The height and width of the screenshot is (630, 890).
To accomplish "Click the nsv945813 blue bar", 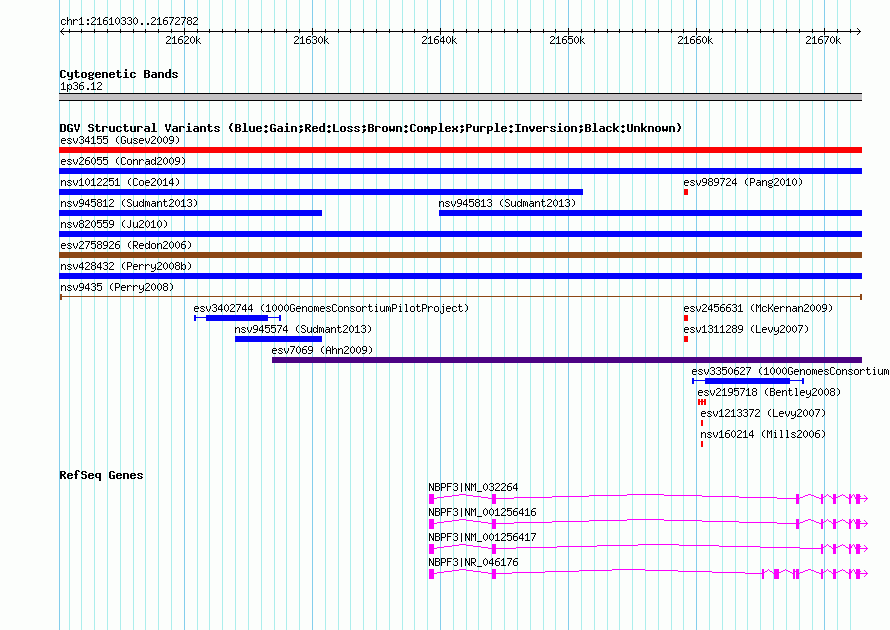I will (x=650, y=213).
